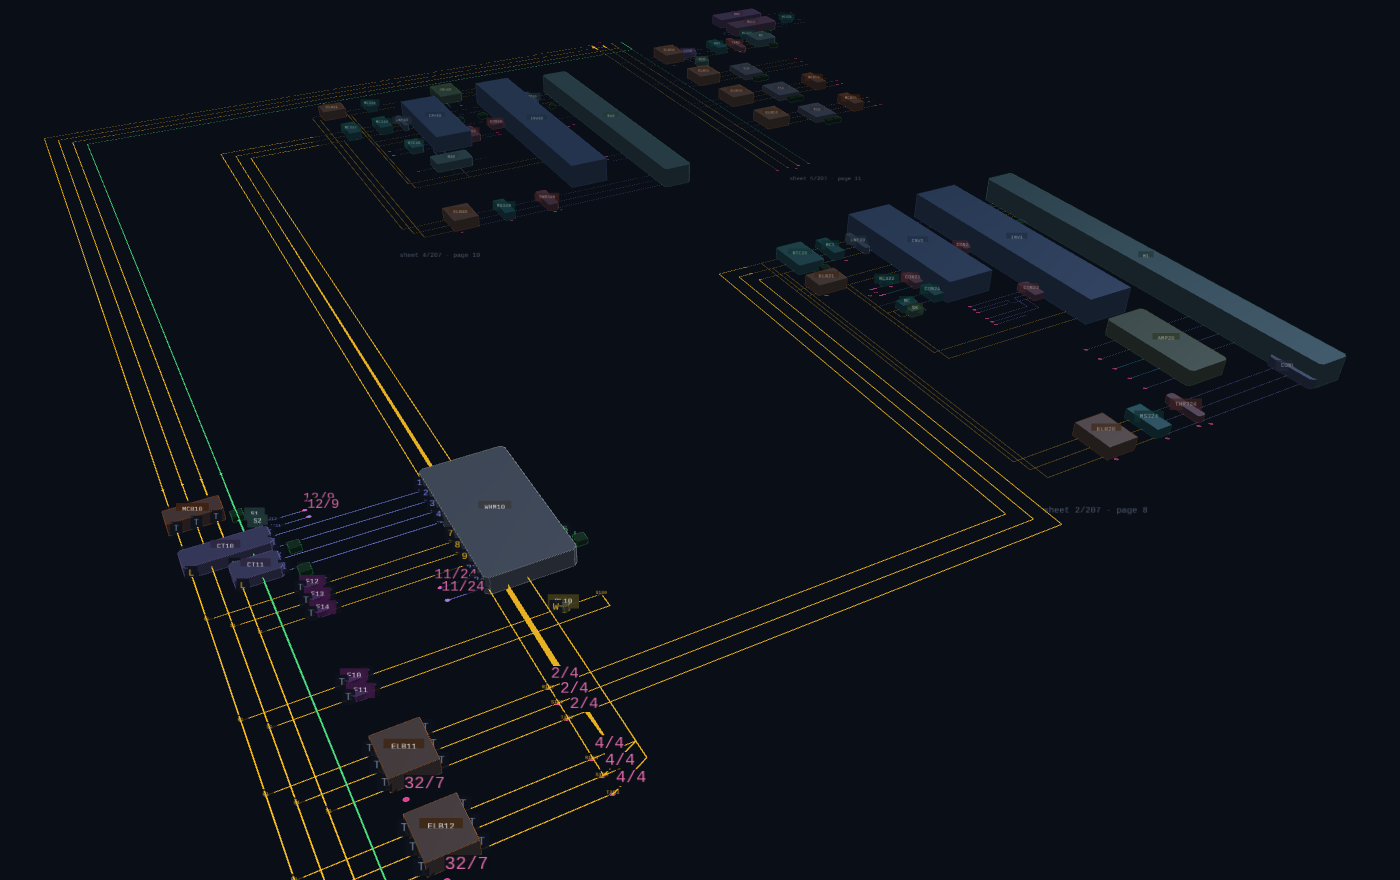Click the ELB21 breaker block

(x=826, y=280)
